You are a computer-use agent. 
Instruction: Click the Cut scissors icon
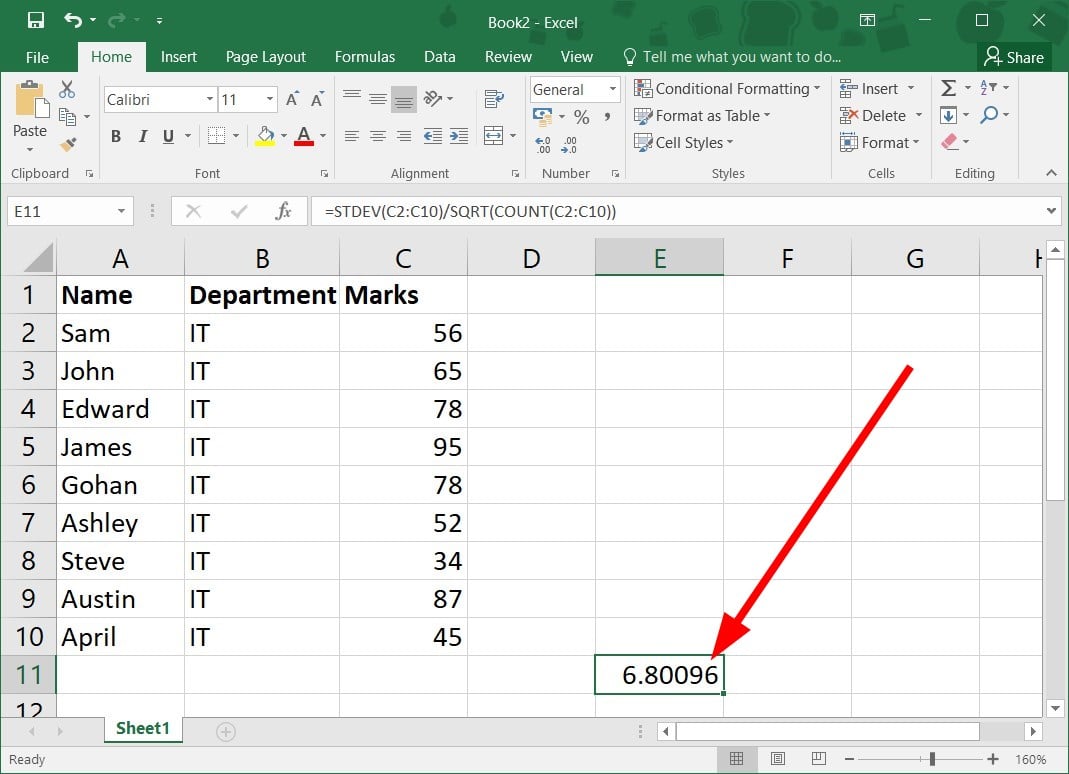[x=67, y=90]
